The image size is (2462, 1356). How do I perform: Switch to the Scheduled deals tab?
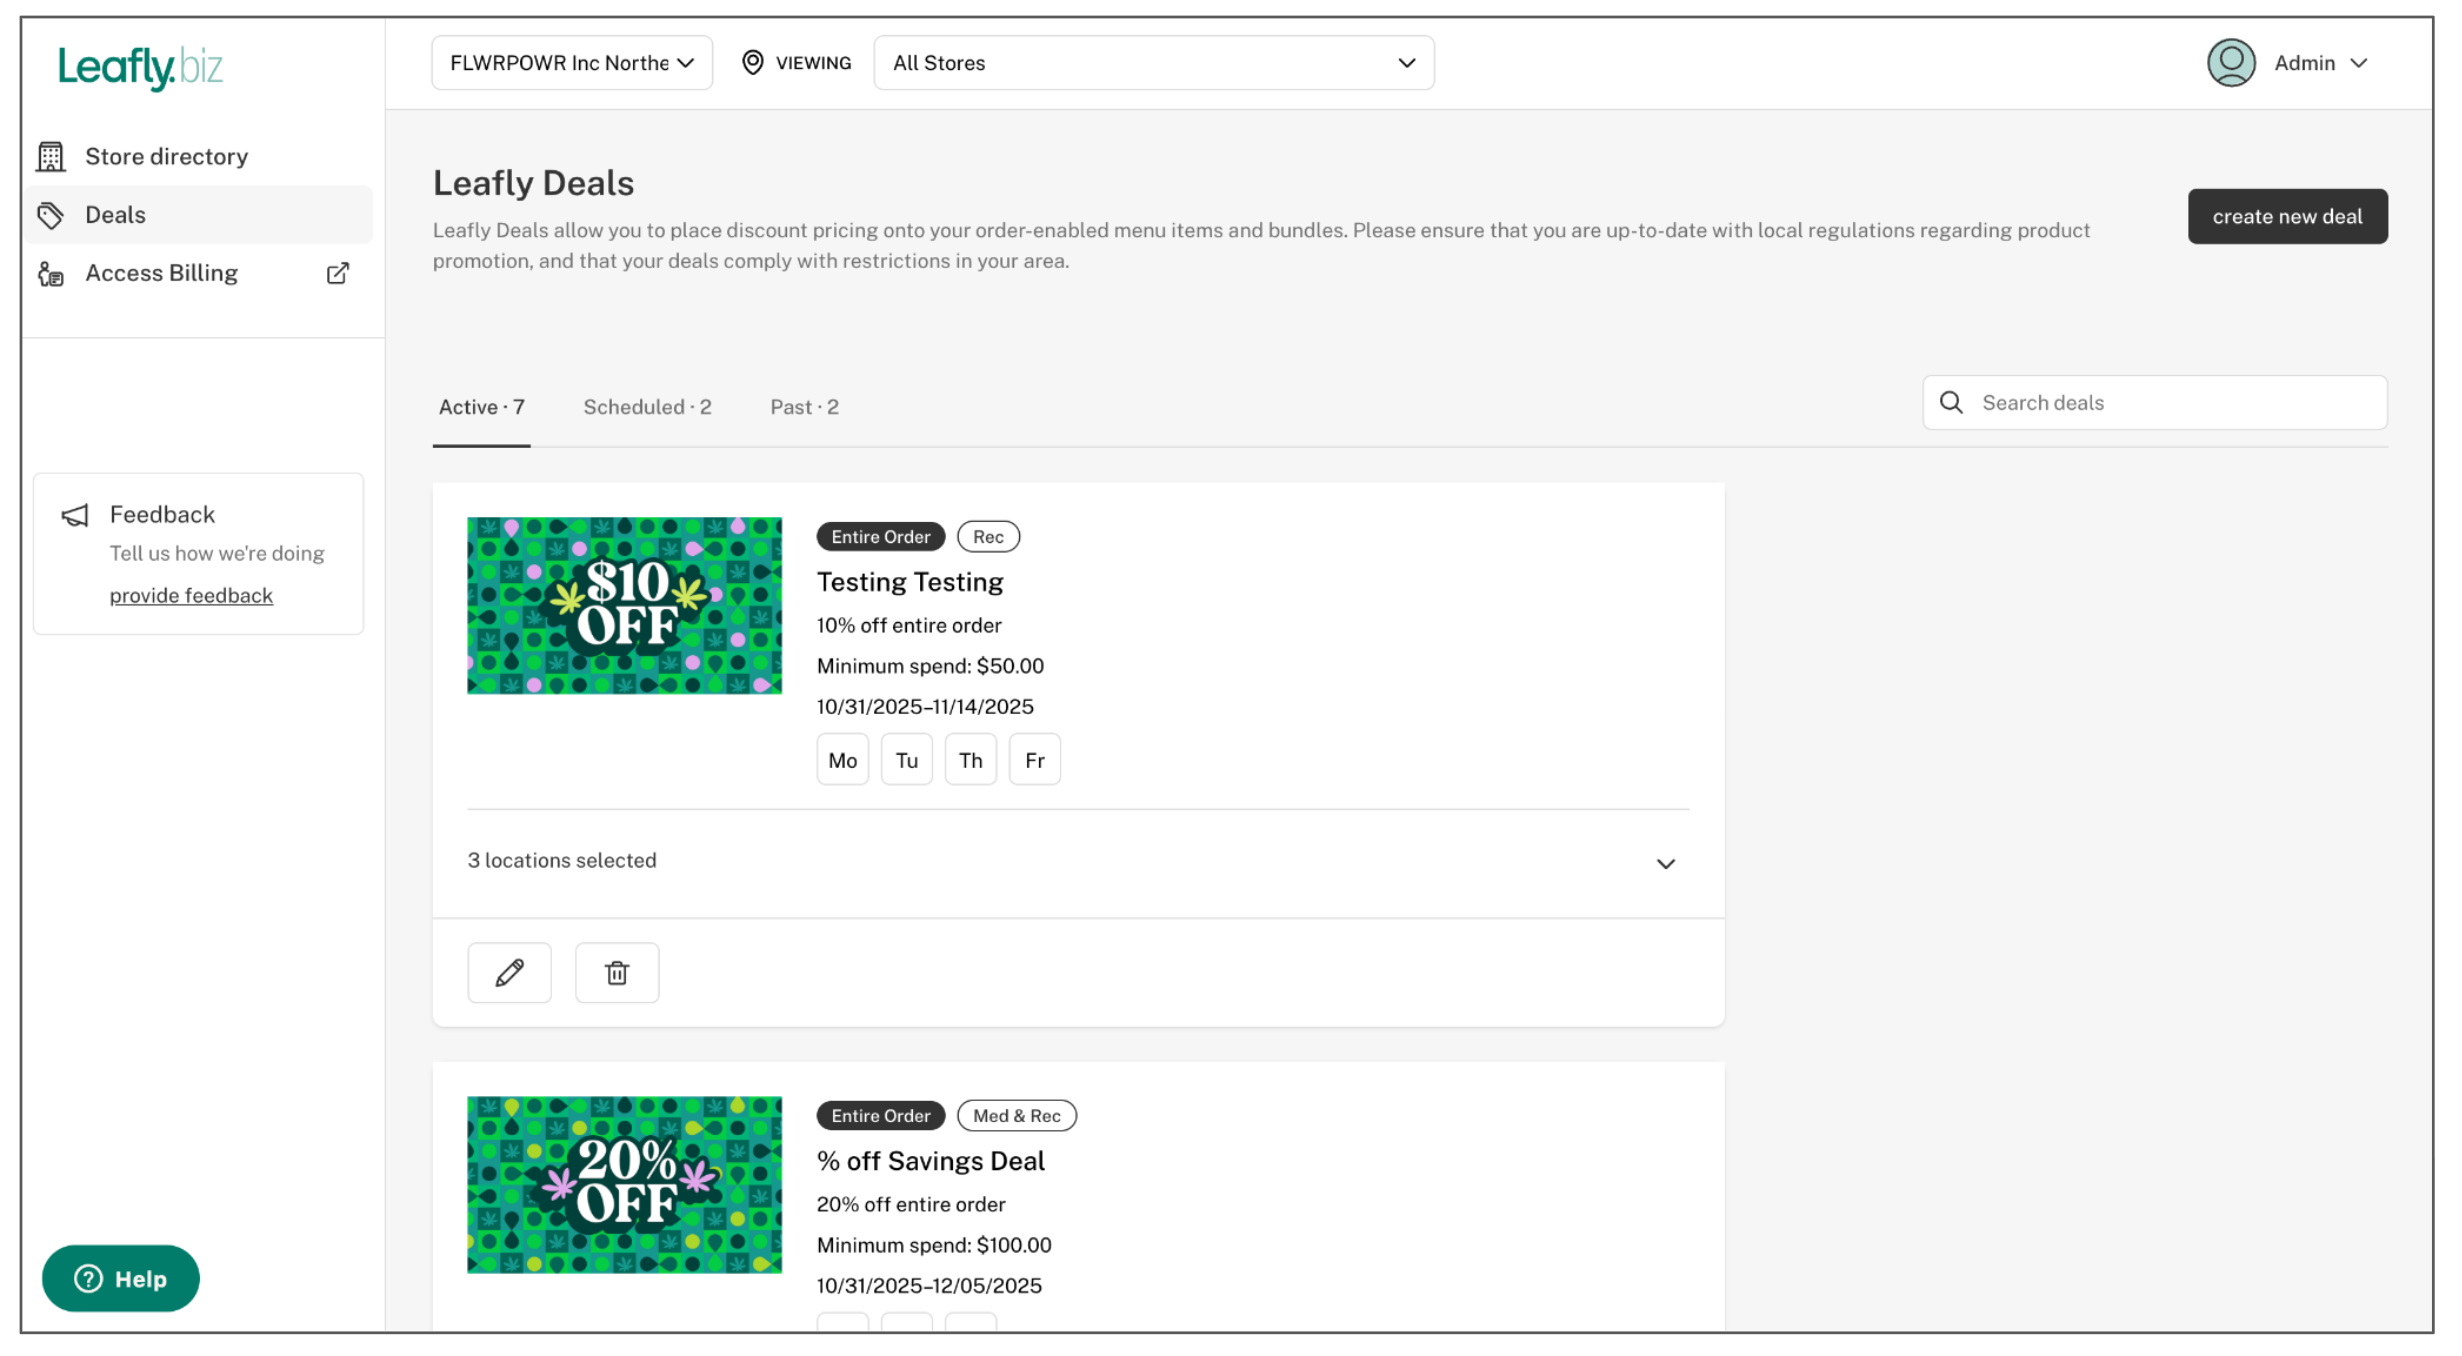(x=647, y=407)
